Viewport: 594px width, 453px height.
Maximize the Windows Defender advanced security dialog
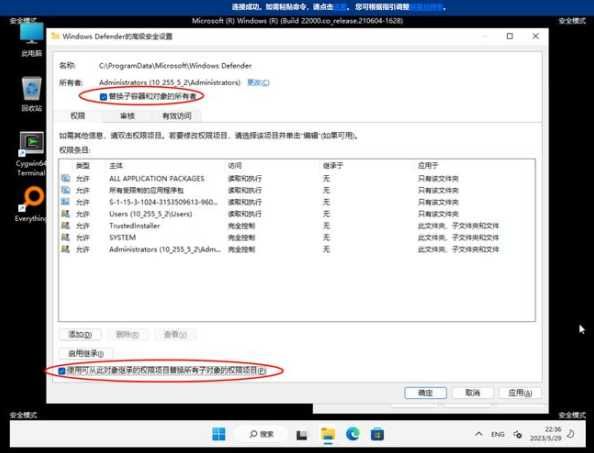[510, 36]
